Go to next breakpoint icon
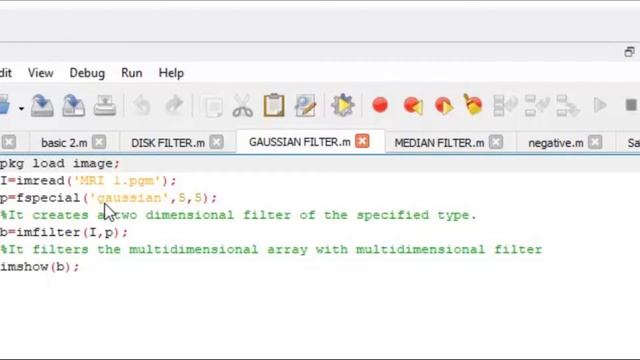Image resolution: width=640 pixels, height=360 pixels. click(x=444, y=105)
